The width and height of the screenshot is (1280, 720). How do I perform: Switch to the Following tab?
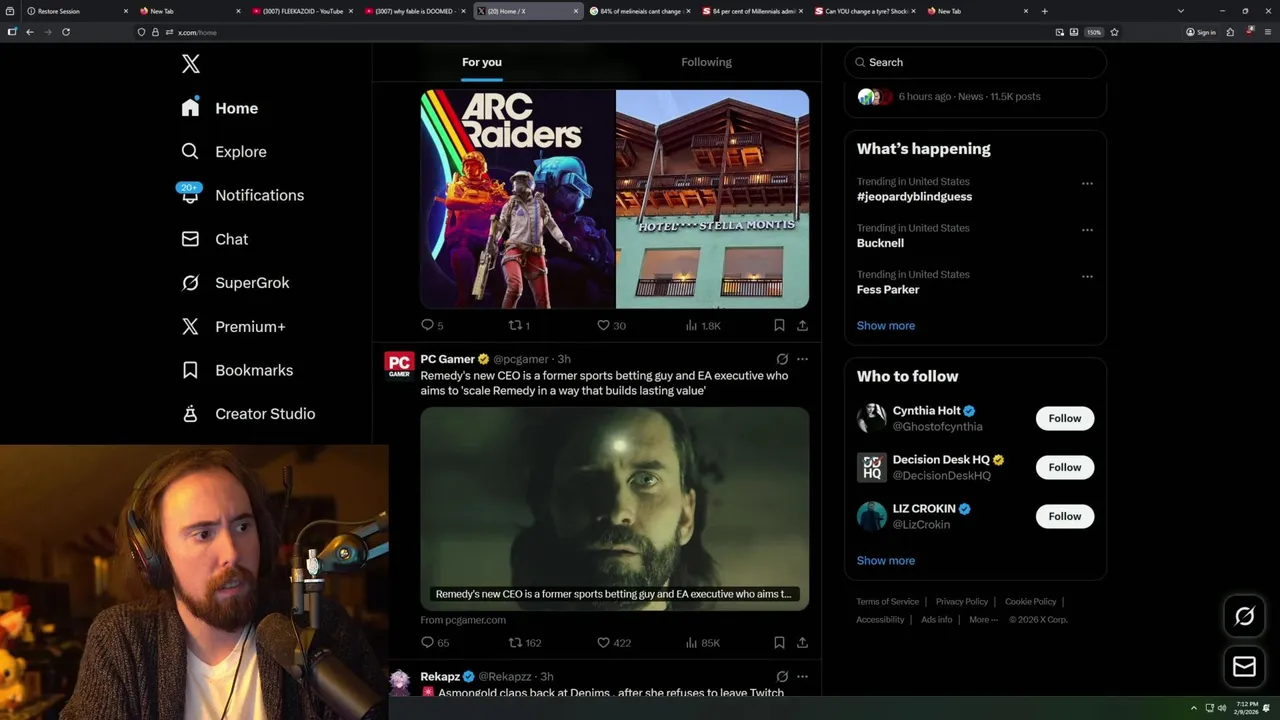pyautogui.click(x=707, y=62)
